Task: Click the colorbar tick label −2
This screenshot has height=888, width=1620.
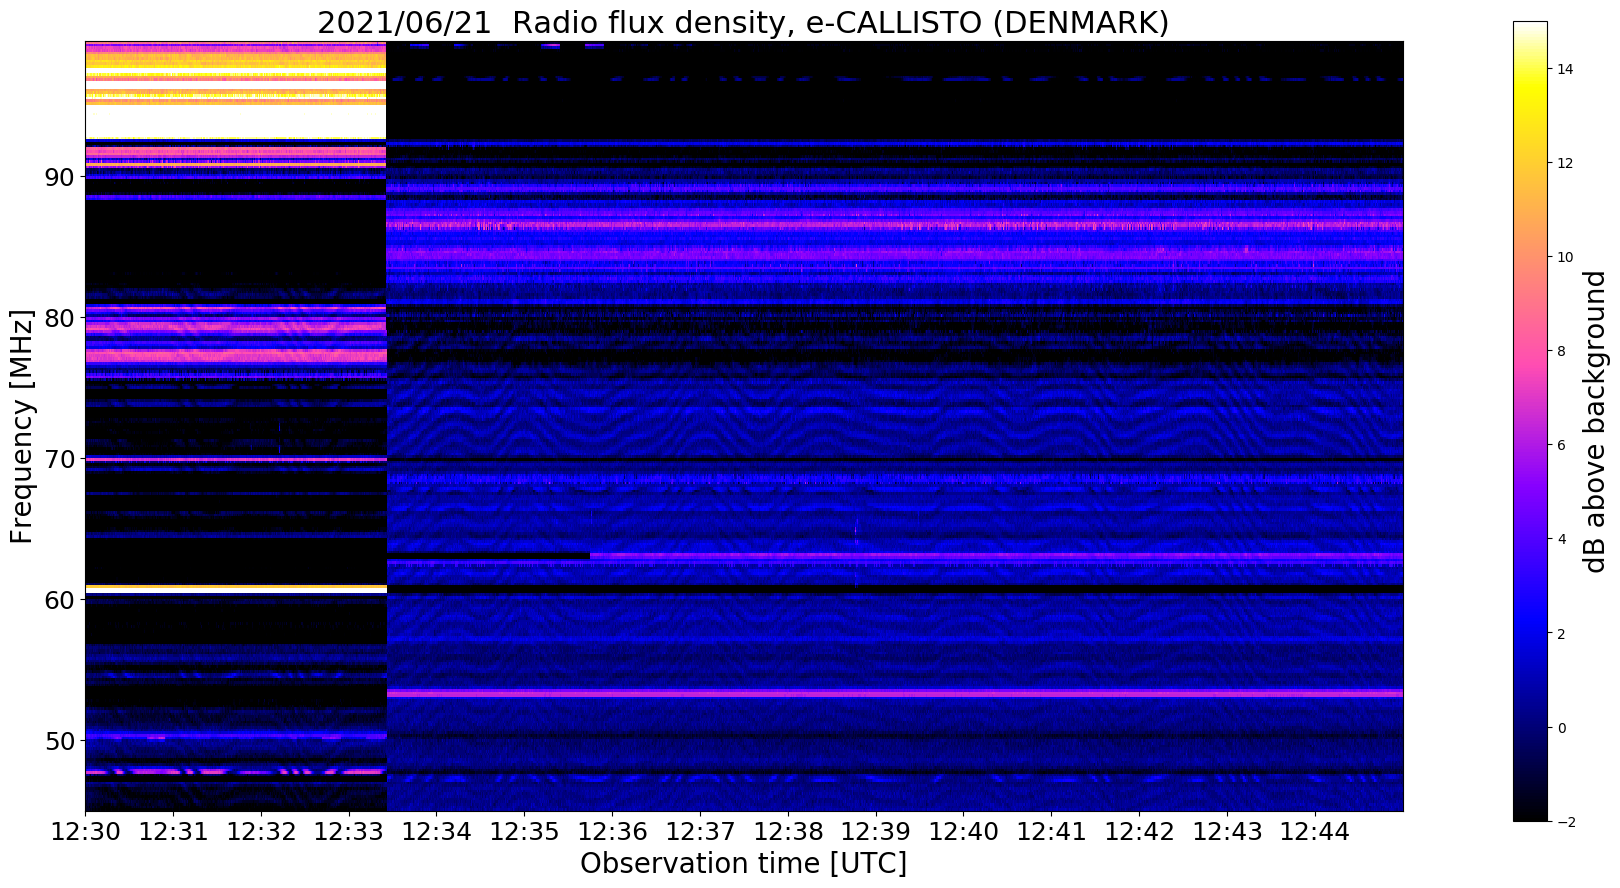Action: pyautogui.click(x=1566, y=822)
